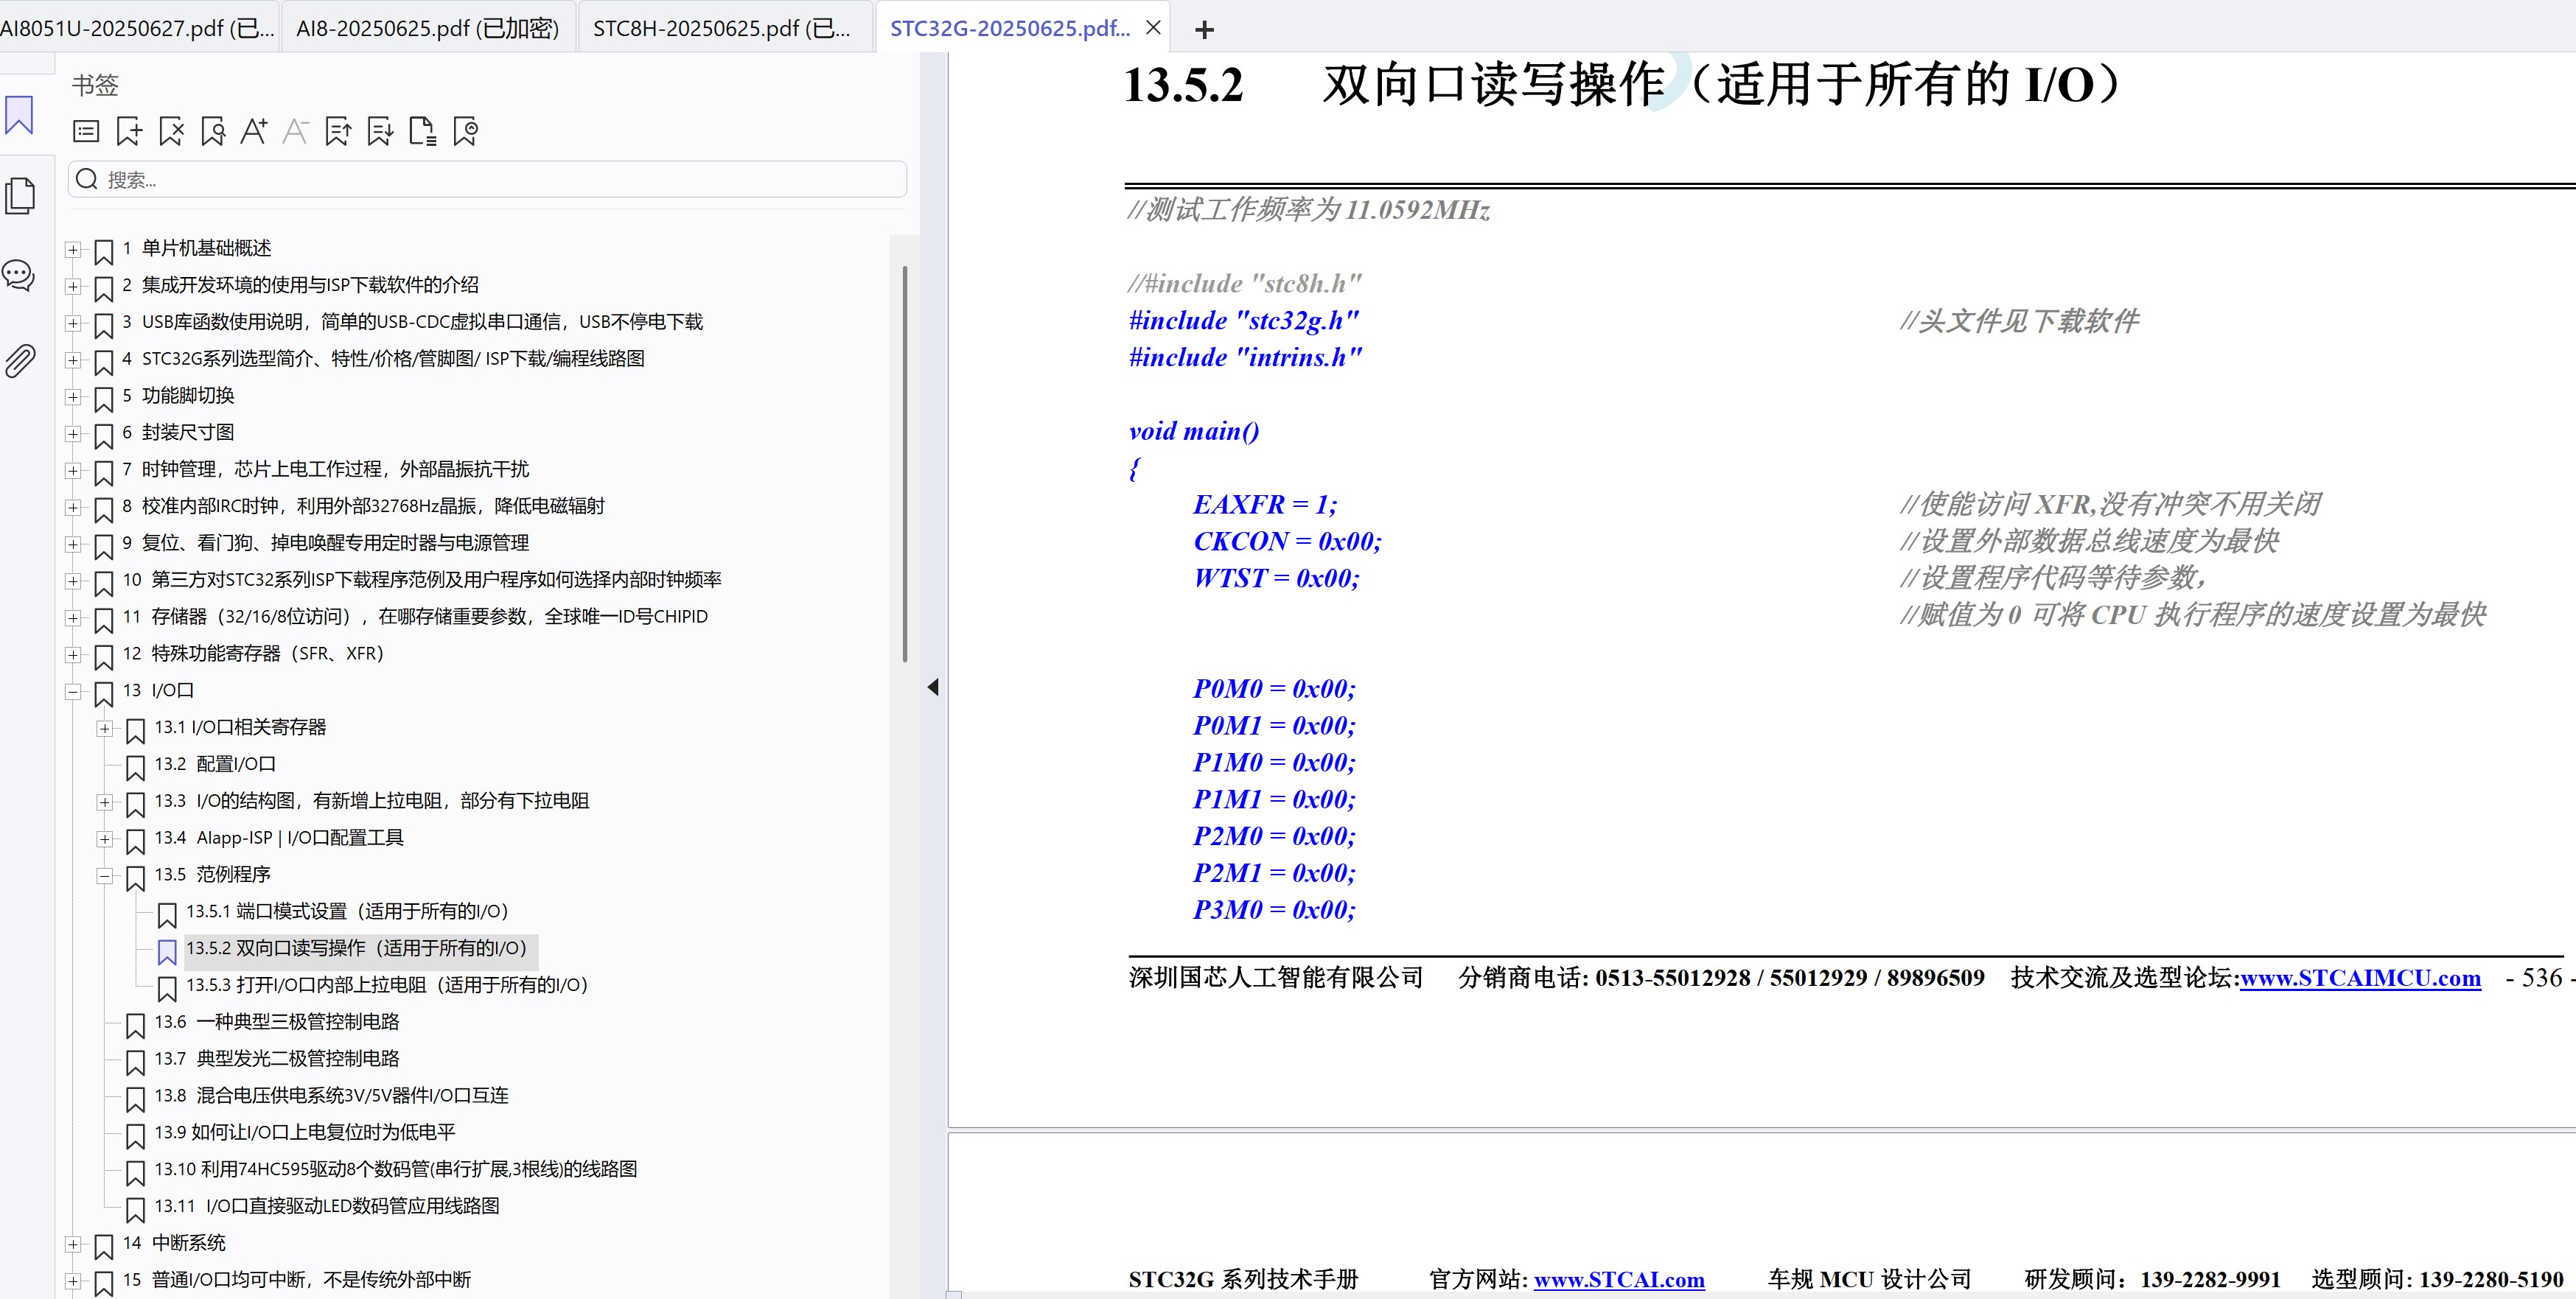The width and height of the screenshot is (2576, 1299).
Task: Expand chapter 4 STC32G系列选型简介
Action: click(x=73, y=360)
